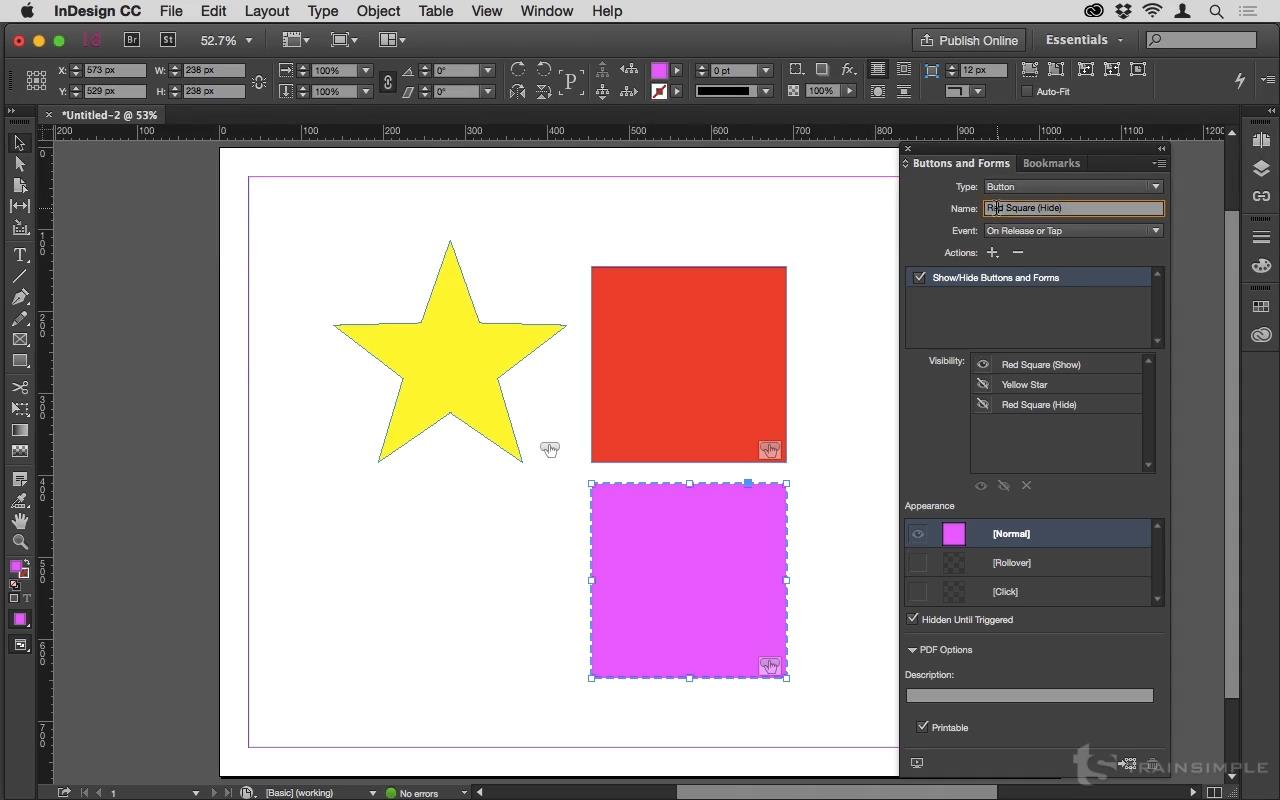Select the Selection tool
This screenshot has width=1280, height=800.
point(19,143)
